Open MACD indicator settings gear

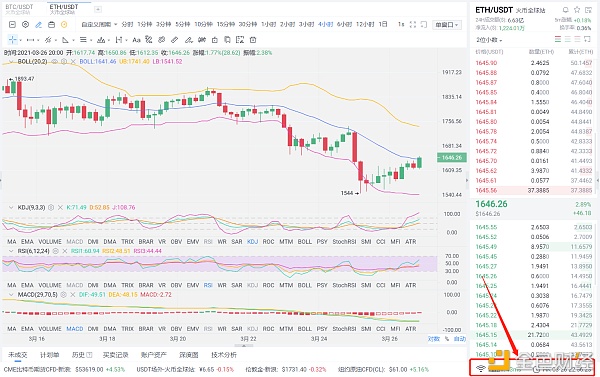63,295
